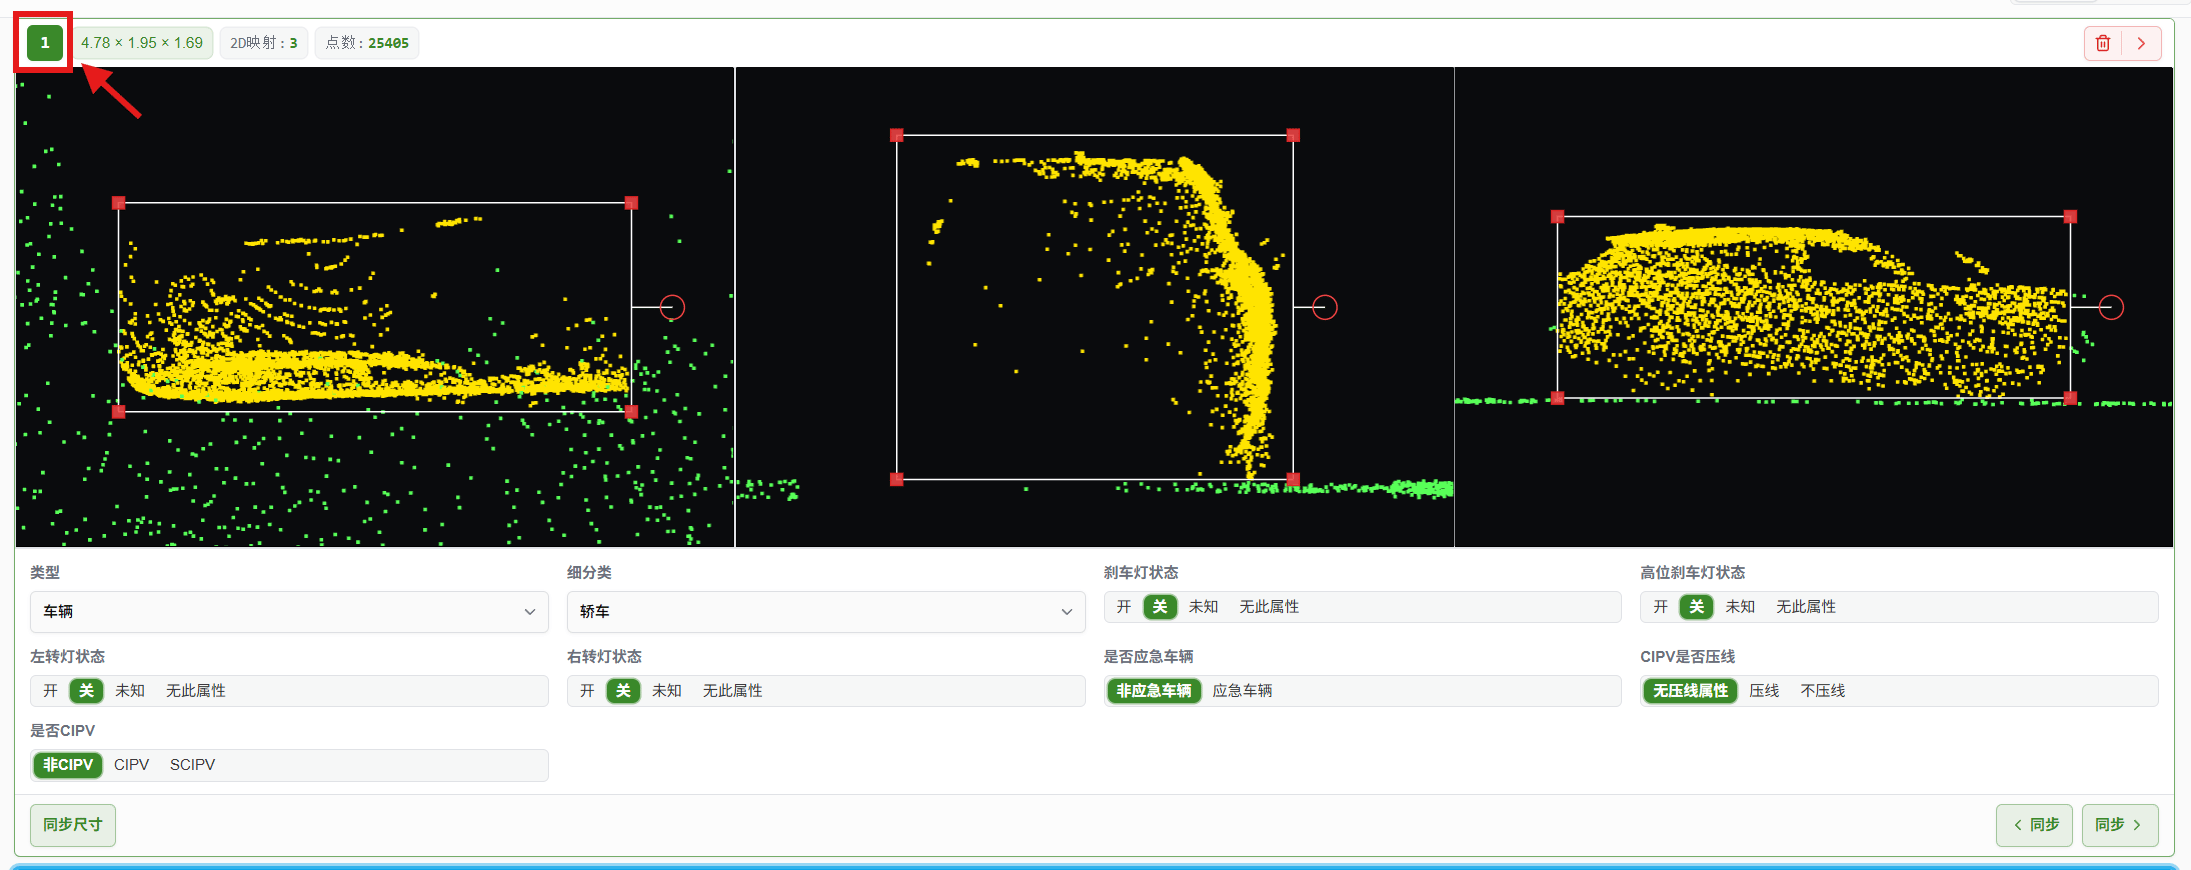The height and width of the screenshot is (870, 2191).
Task: Set 右转灯状态 to 开
Action: pyautogui.click(x=588, y=691)
